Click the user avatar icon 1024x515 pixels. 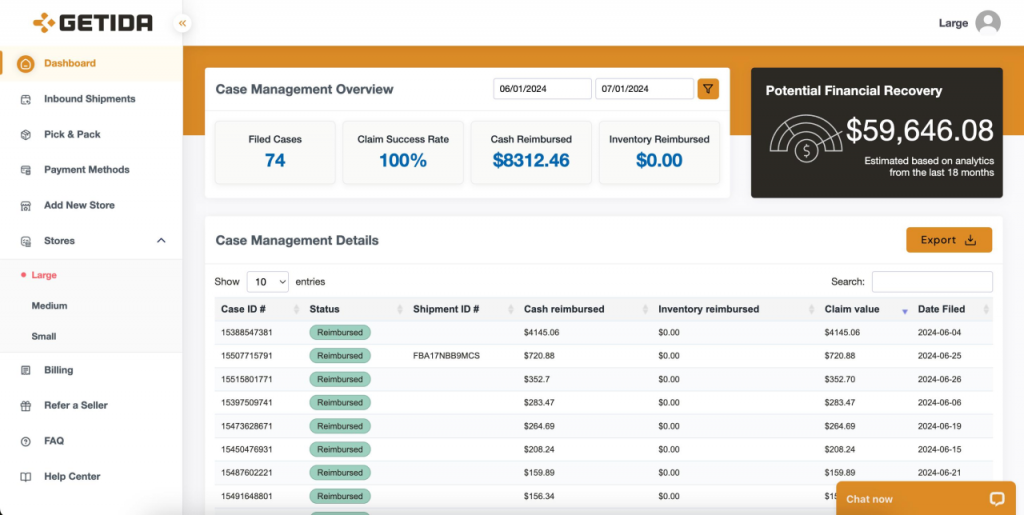(987, 23)
